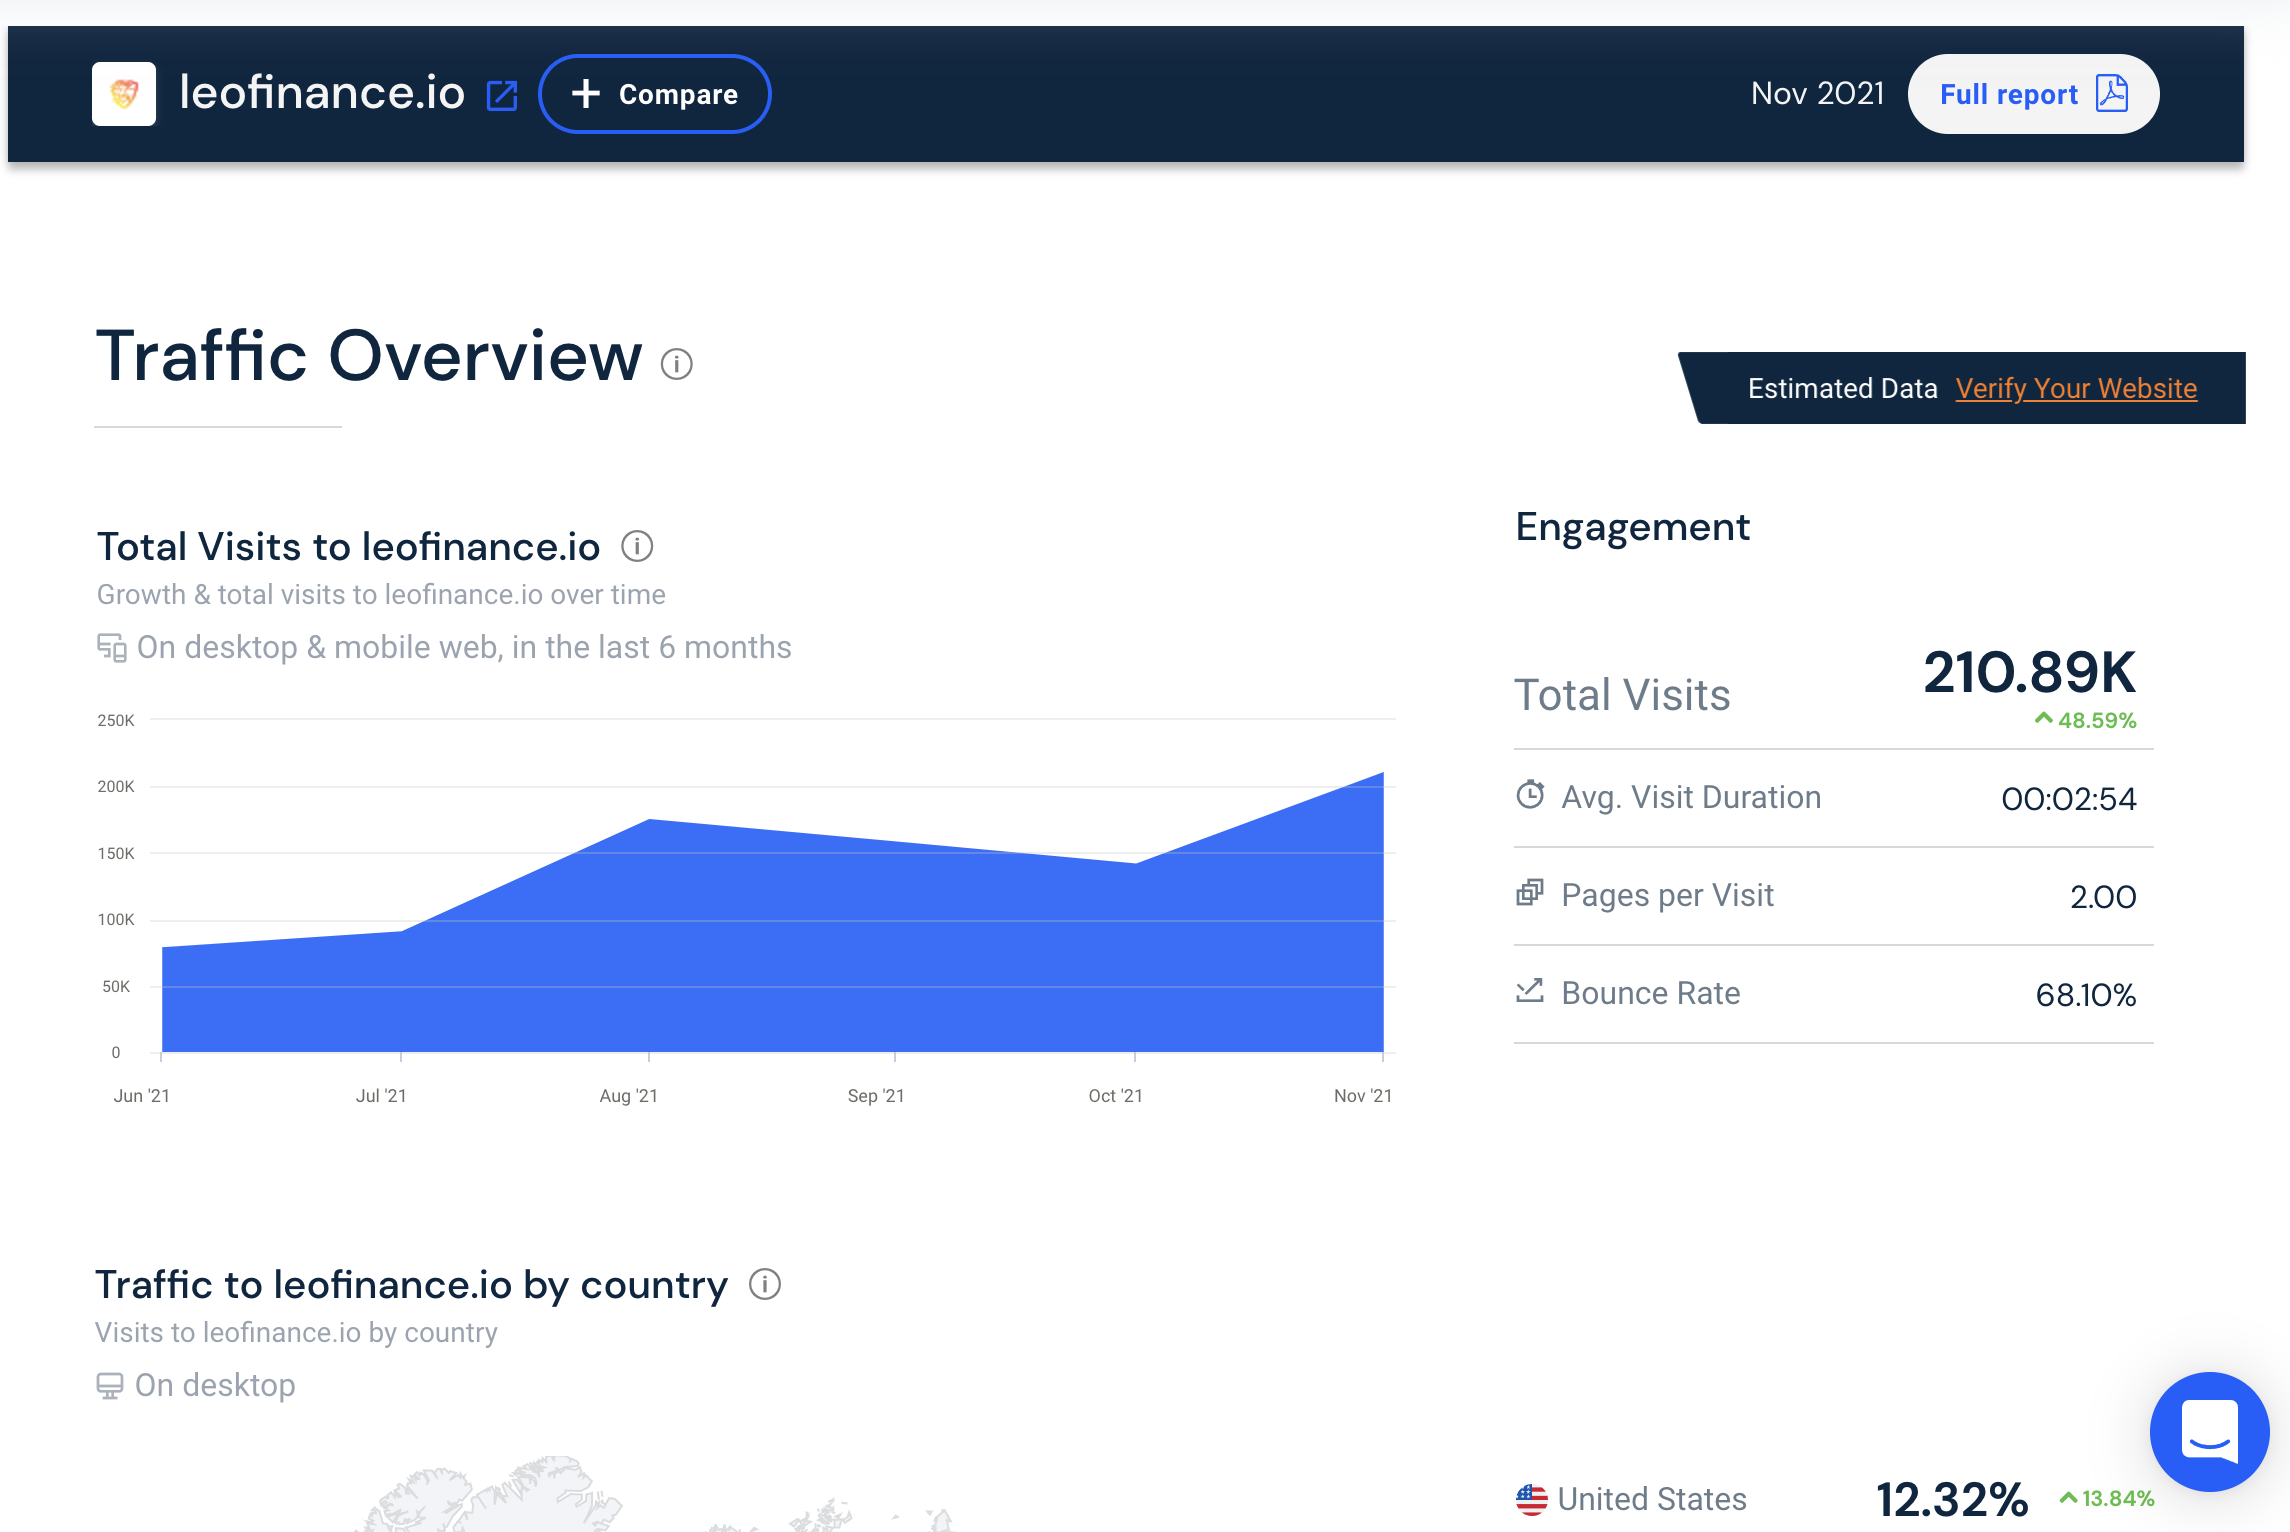Click the 210.89K total visits value

pos(2029,672)
